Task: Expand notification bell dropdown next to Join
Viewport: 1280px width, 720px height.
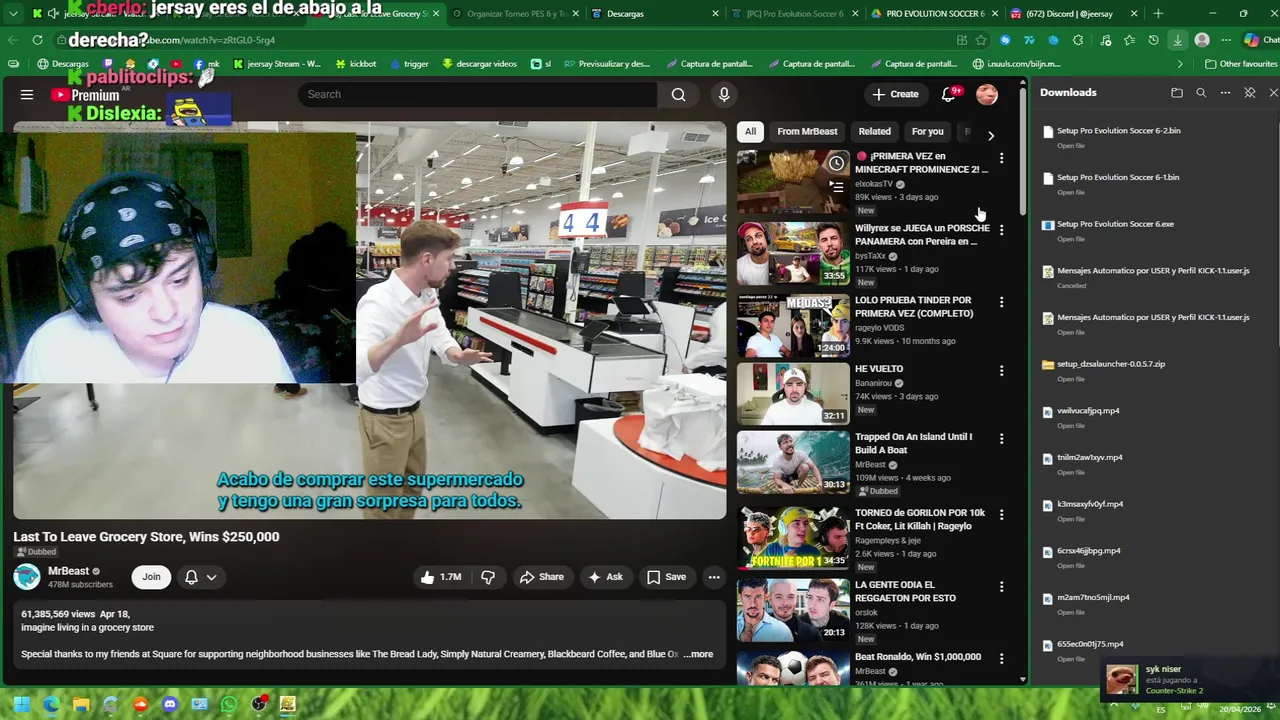Action: point(201,577)
